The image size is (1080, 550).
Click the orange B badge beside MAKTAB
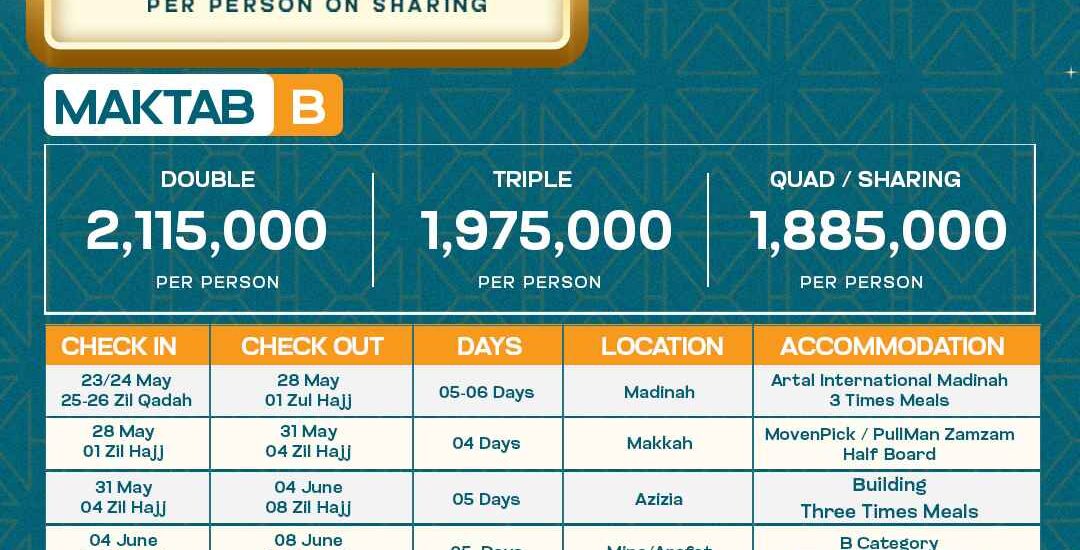(x=308, y=106)
